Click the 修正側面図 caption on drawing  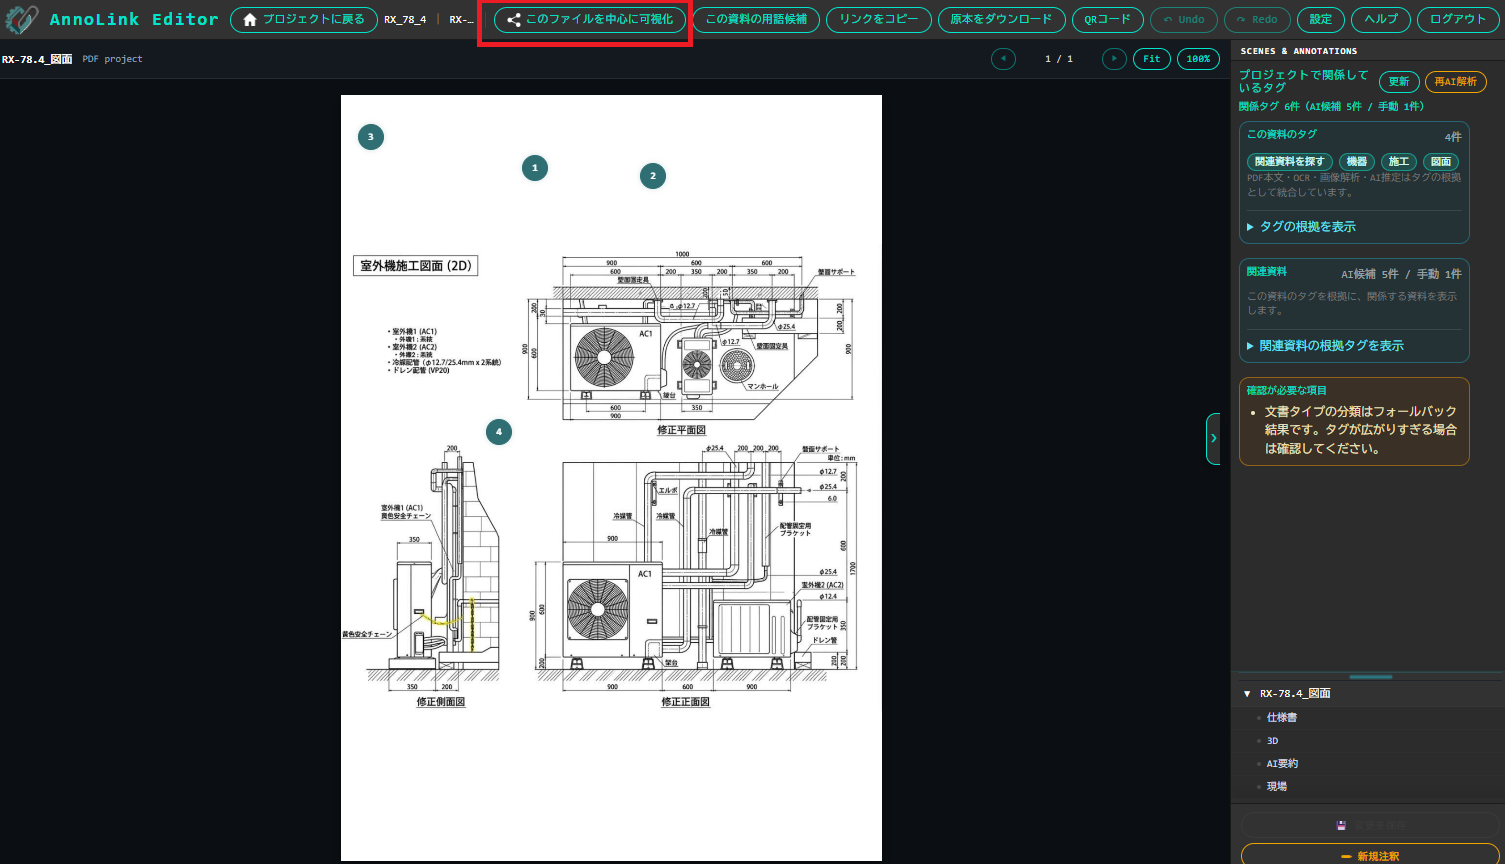441,702
